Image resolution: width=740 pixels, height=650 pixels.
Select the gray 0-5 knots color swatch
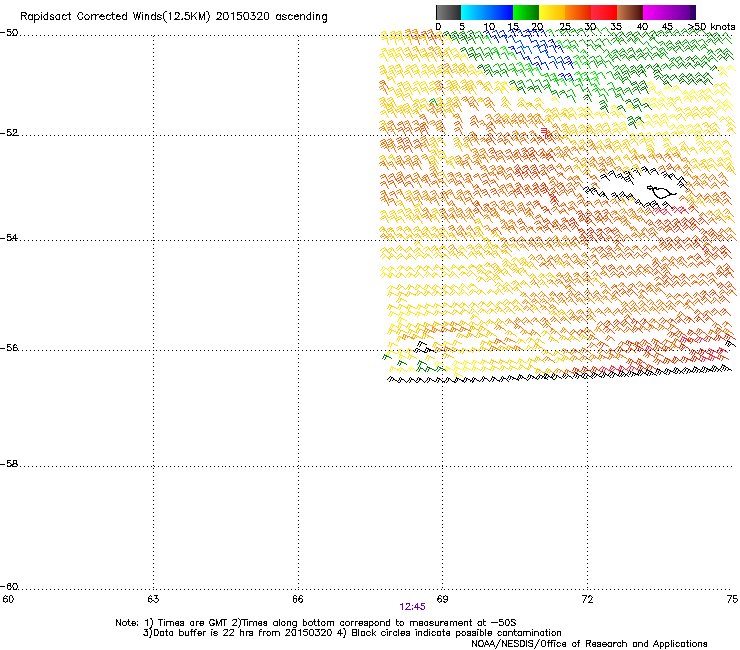click(448, 12)
